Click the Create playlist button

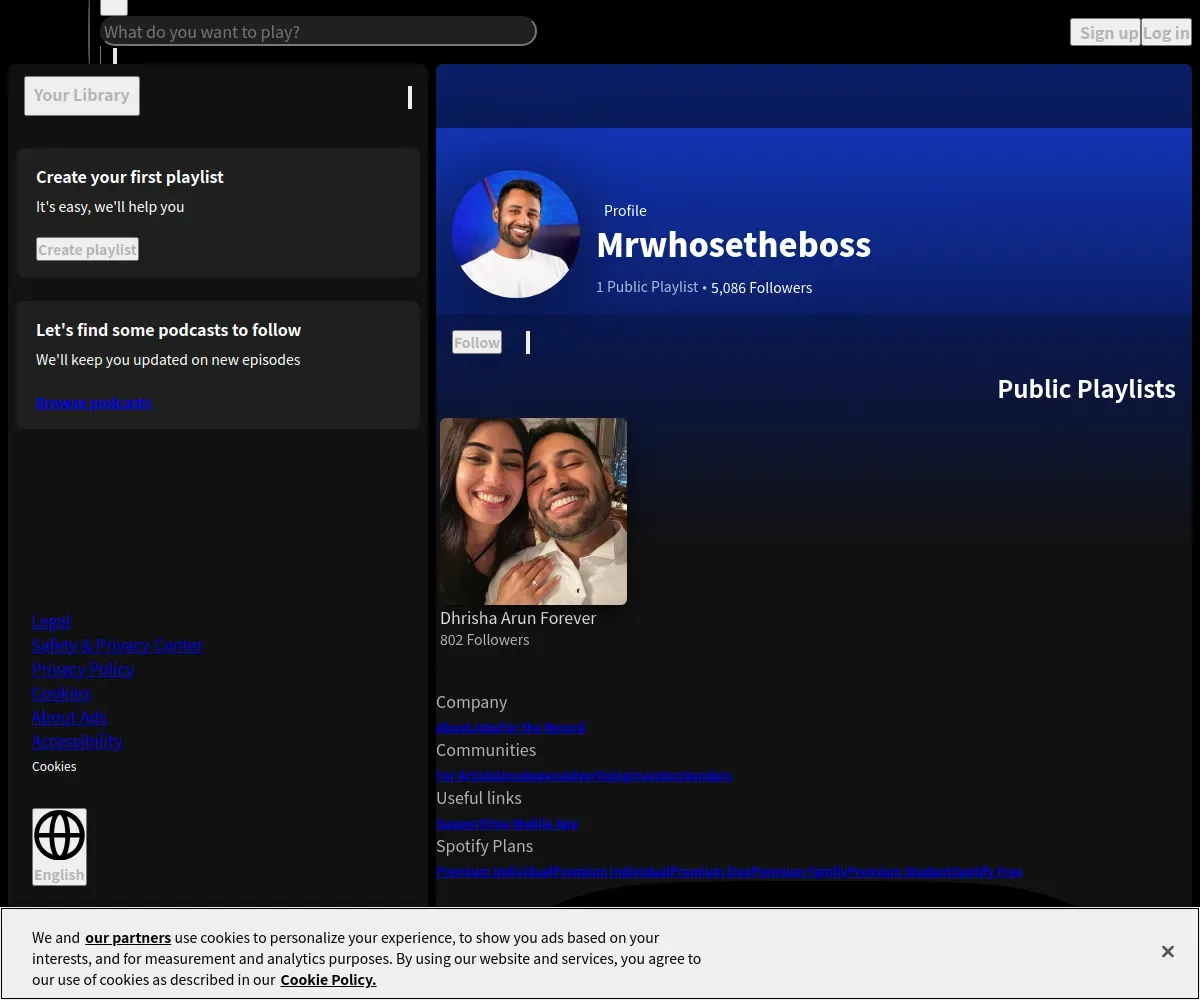click(87, 249)
